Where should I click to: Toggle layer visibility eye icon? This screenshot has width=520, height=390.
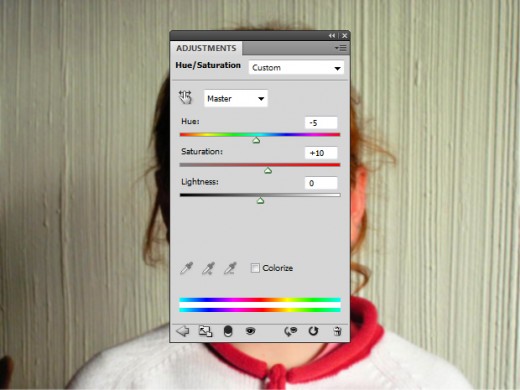click(250, 331)
